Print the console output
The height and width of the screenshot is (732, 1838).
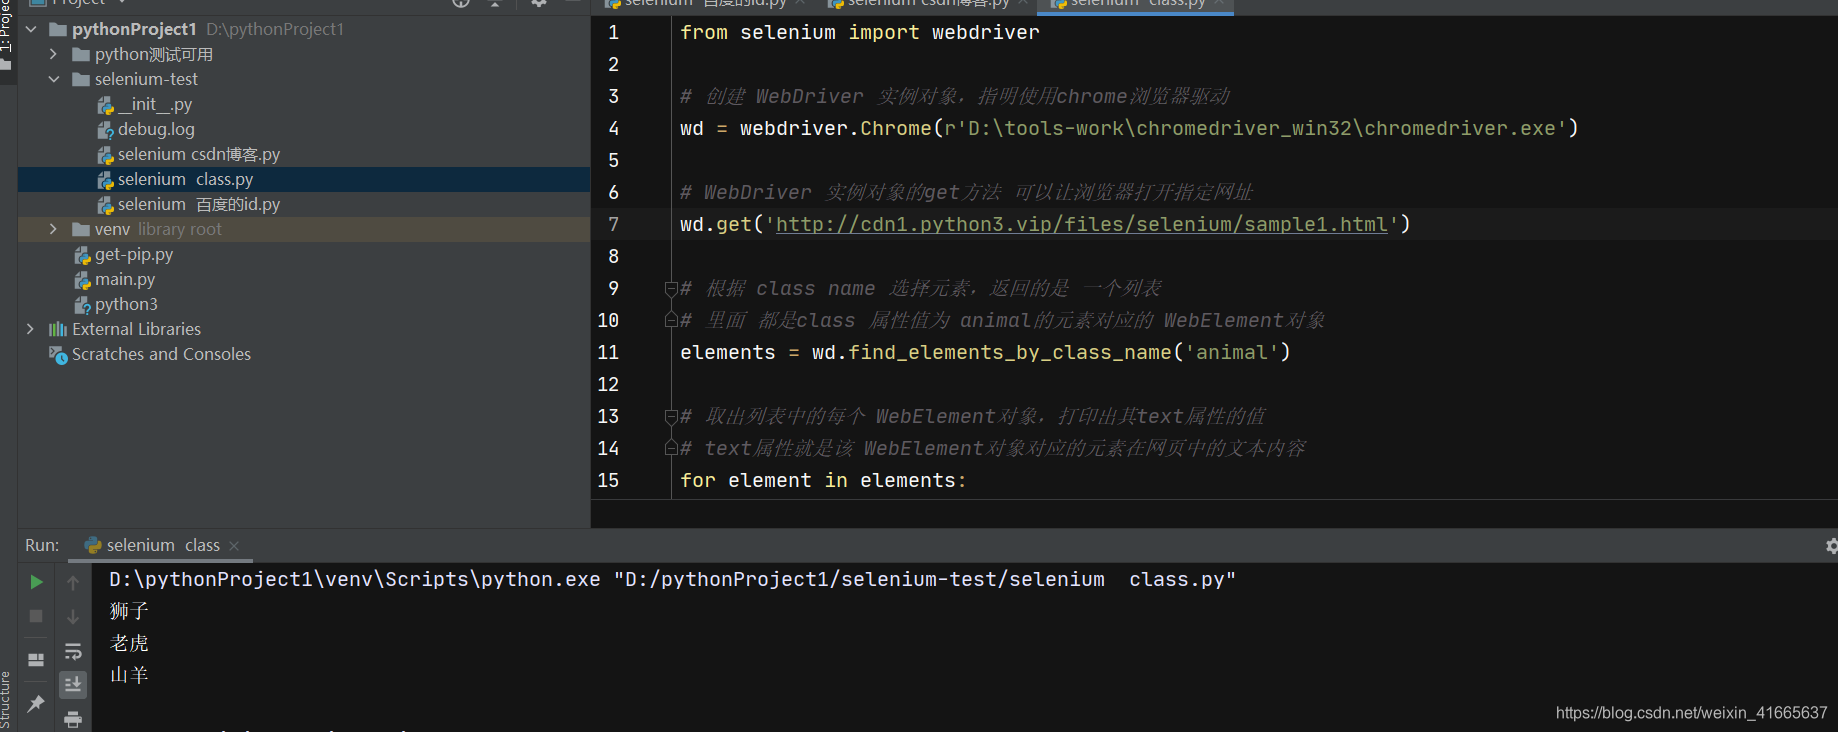click(x=73, y=719)
